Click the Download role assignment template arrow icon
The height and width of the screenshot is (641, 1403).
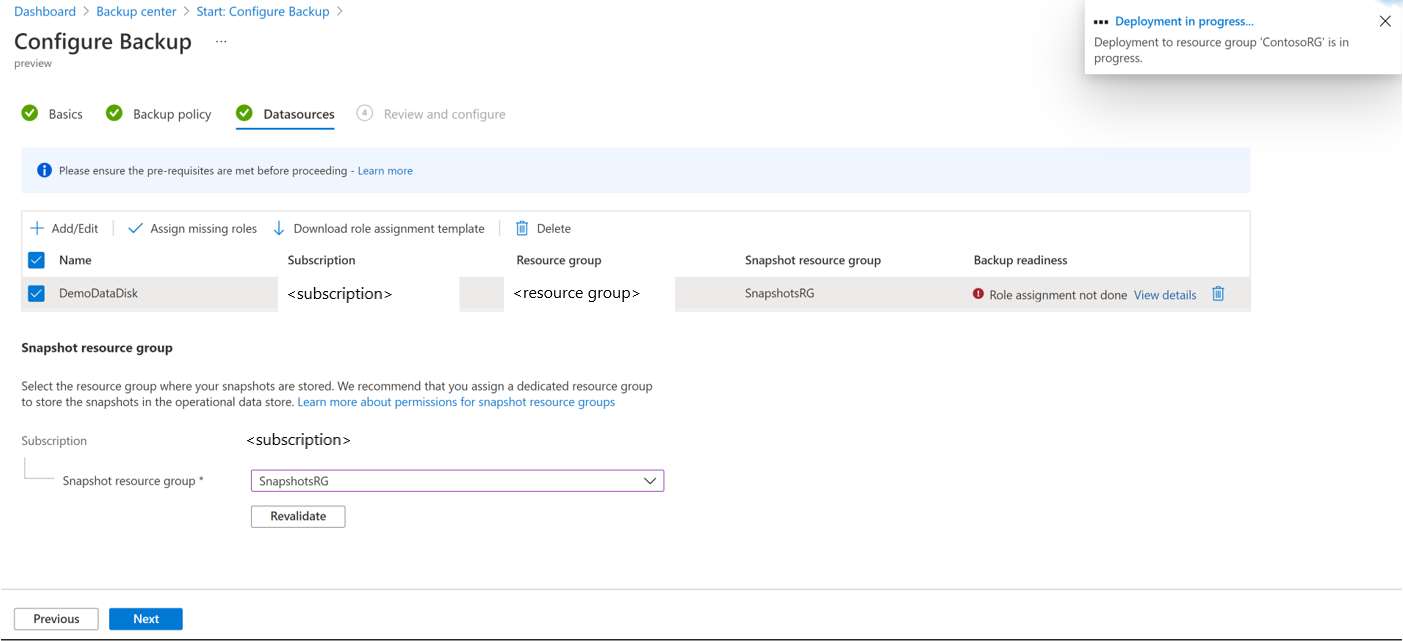[x=279, y=229]
